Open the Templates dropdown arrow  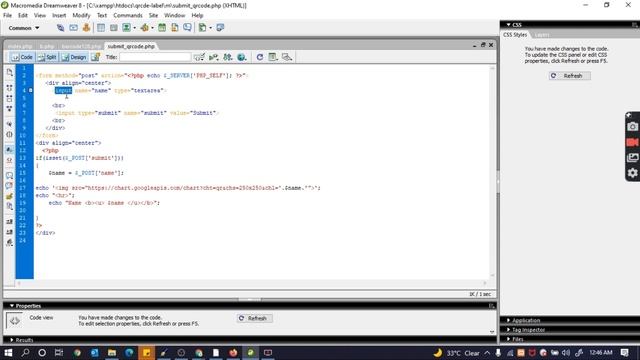coord(210,28)
